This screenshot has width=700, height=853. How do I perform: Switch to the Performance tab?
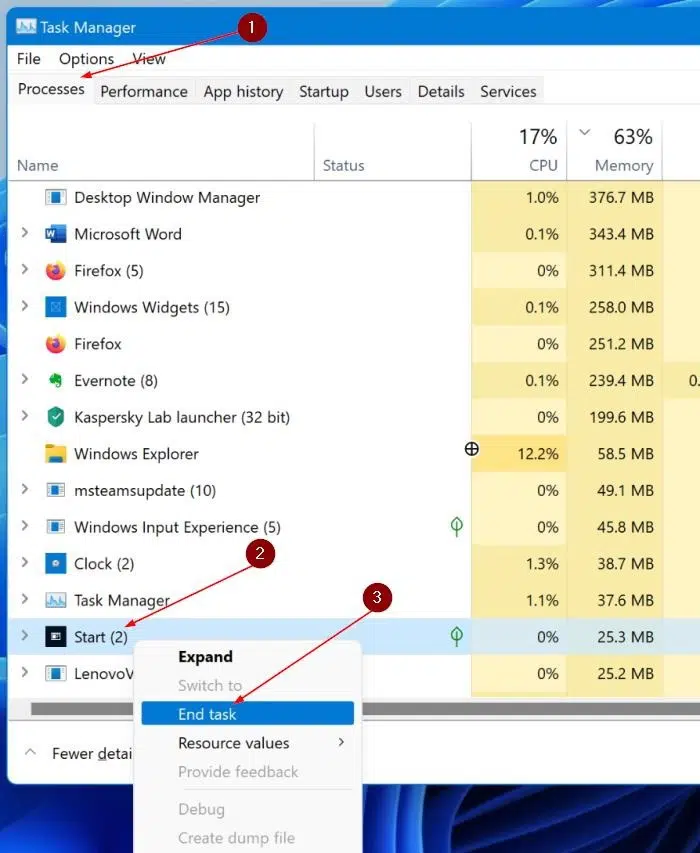pyautogui.click(x=144, y=91)
